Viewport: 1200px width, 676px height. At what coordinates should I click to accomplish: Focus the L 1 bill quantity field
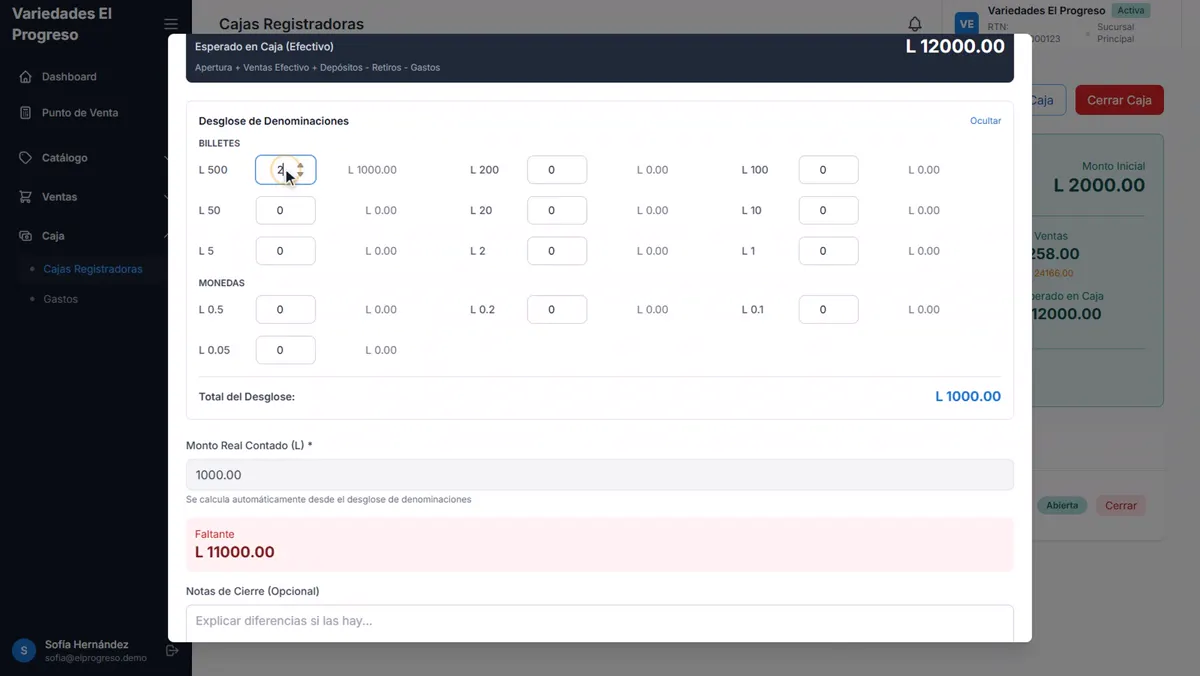click(829, 251)
